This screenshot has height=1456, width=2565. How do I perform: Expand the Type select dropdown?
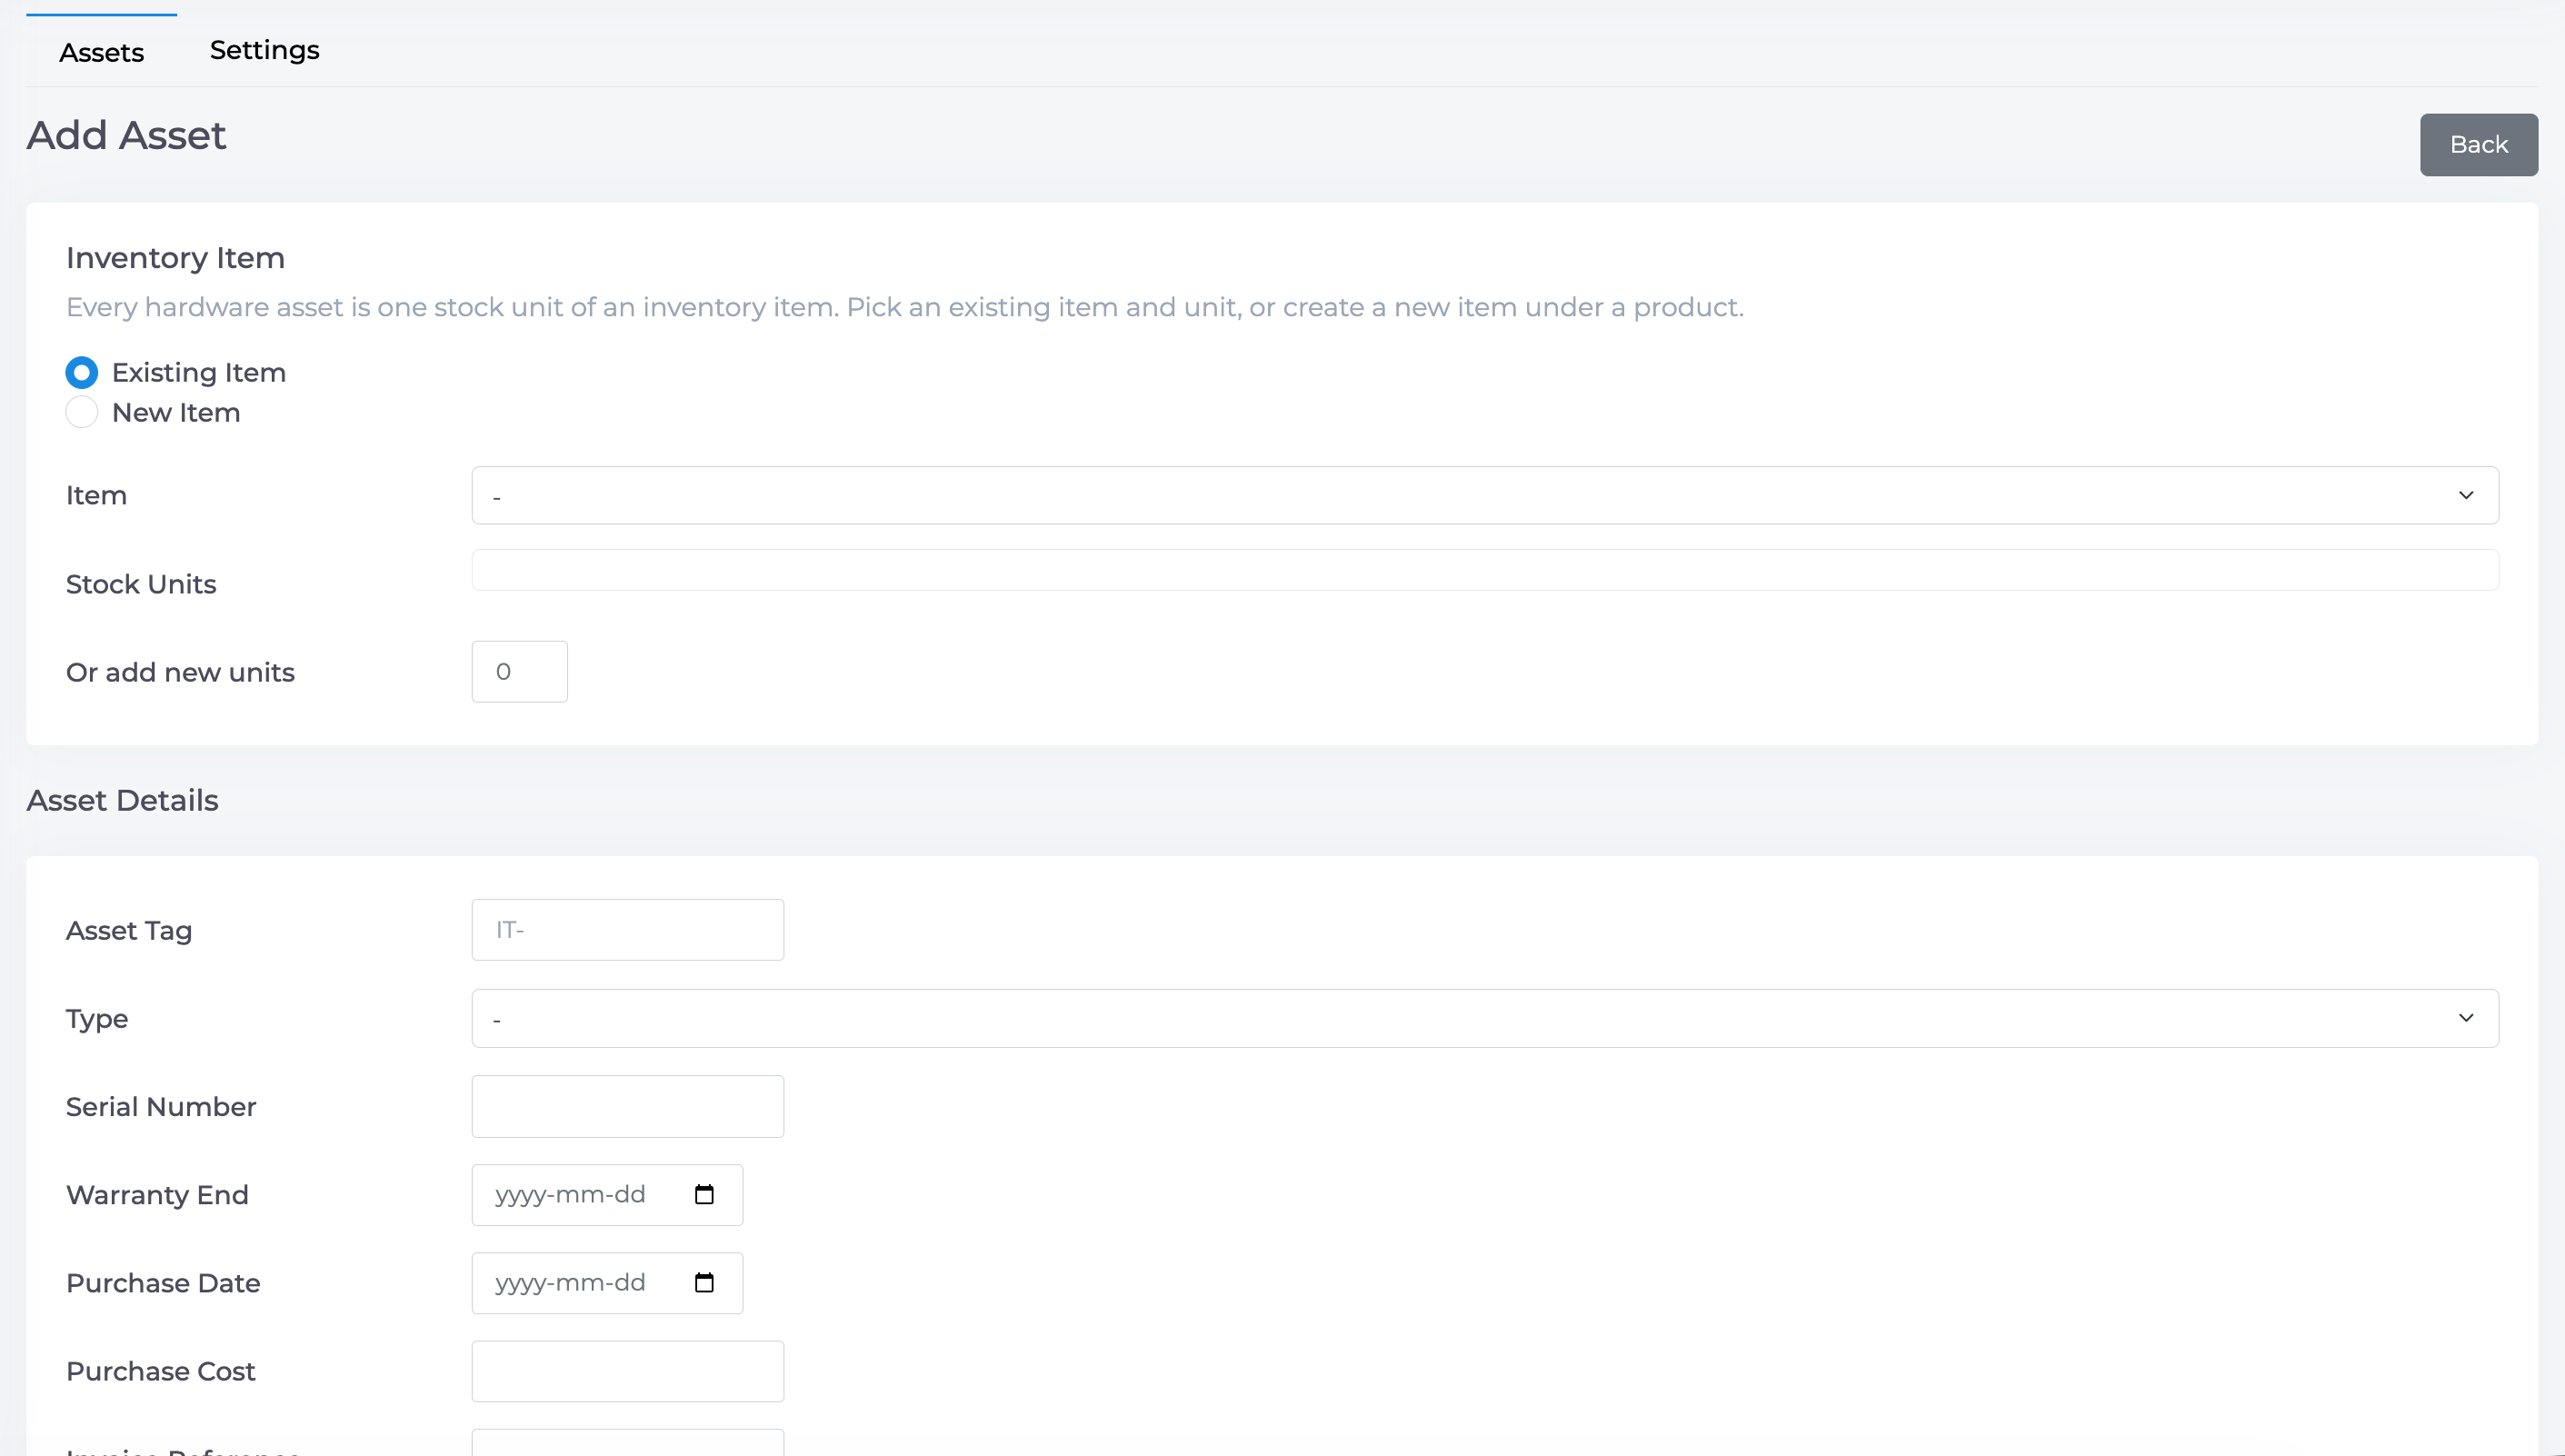click(1485, 1018)
